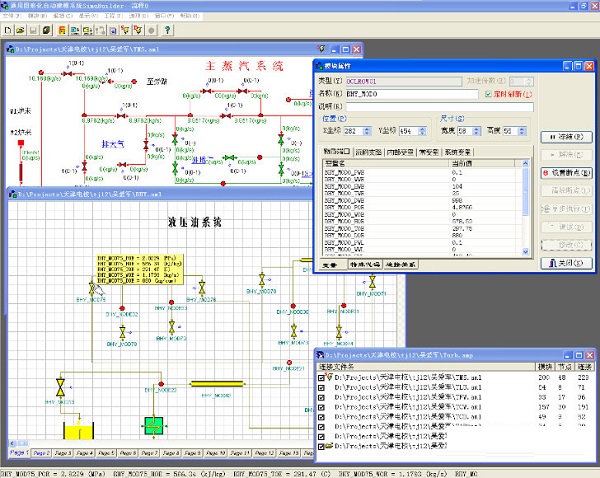This screenshot has height=478, width=600.
Task: Select the Page 7 sheet tab
Action: click(x=149, y=453)
